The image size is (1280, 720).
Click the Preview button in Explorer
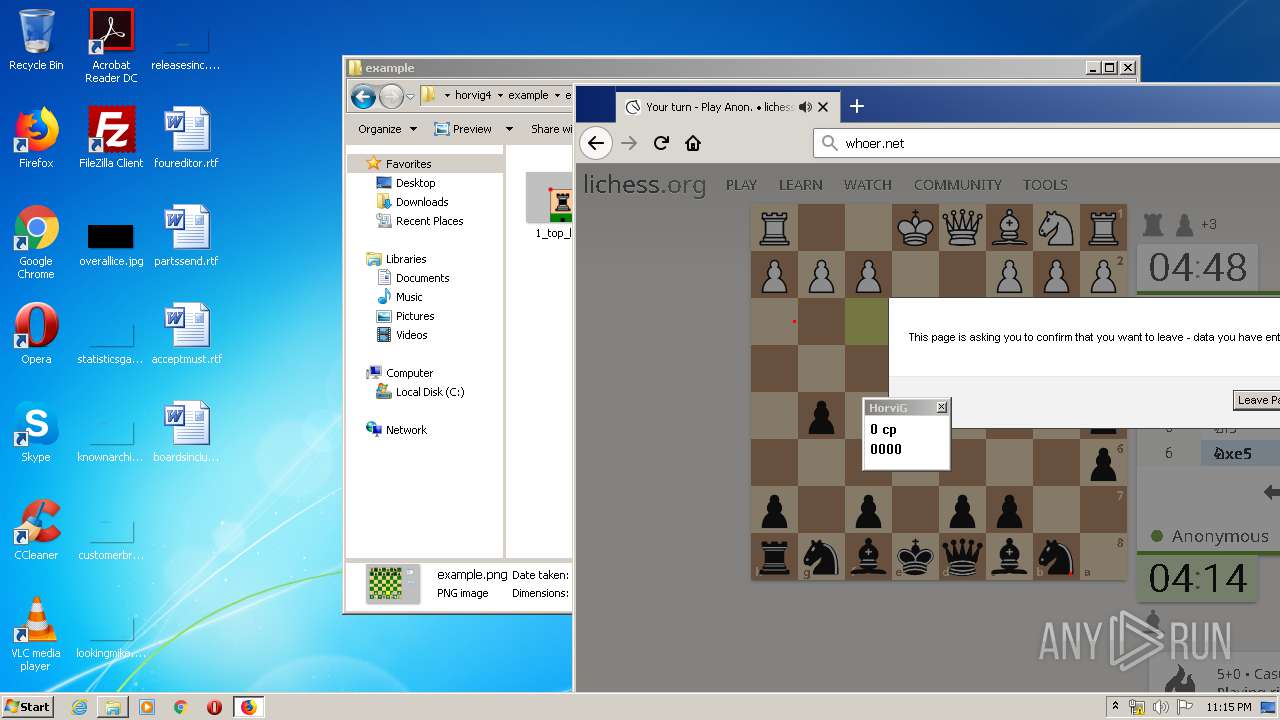[x=463, y=128]
